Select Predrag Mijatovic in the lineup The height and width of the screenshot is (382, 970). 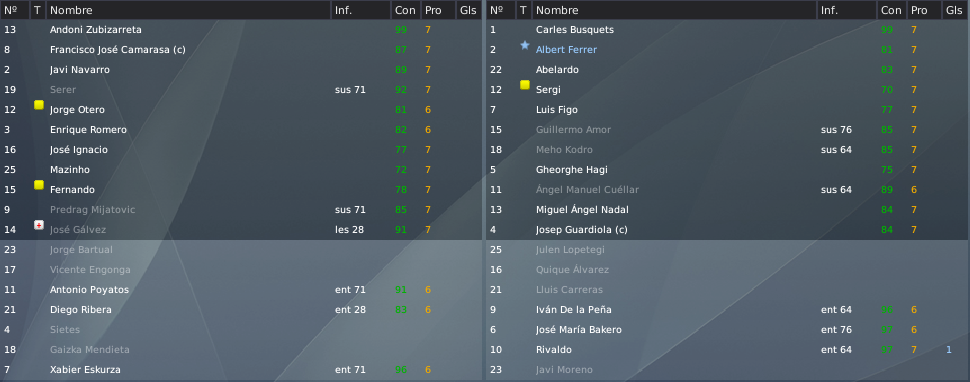[x=241, y=210]
